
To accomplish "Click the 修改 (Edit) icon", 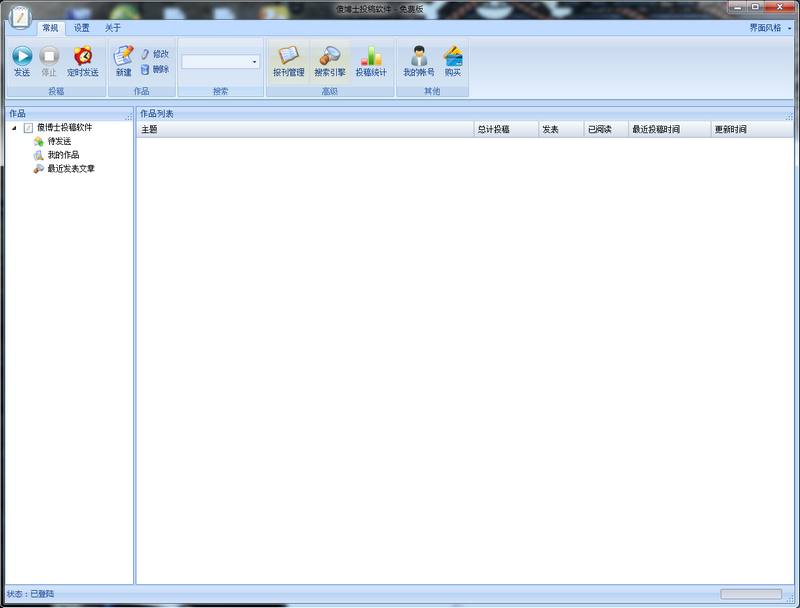I will click(146, 54).
